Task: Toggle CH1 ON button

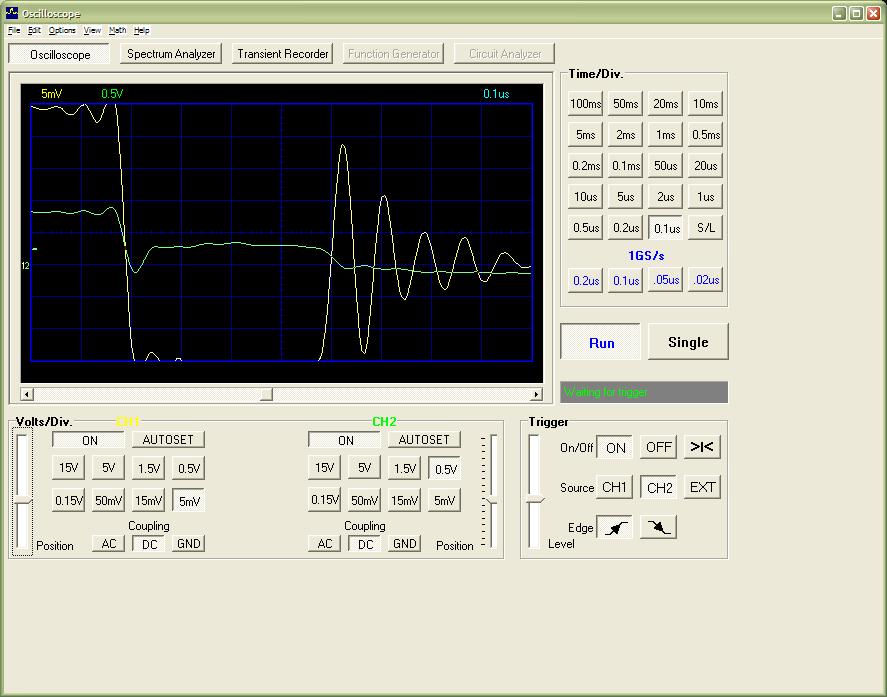Action: (x=89, y=440)
